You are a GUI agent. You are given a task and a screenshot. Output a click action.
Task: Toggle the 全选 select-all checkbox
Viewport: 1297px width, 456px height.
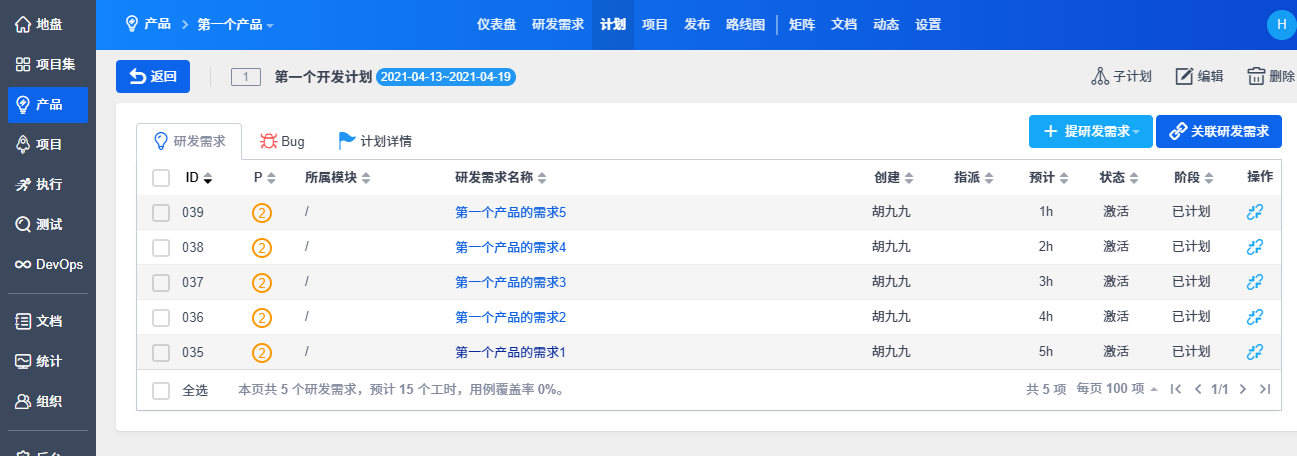tap(161, 390)
